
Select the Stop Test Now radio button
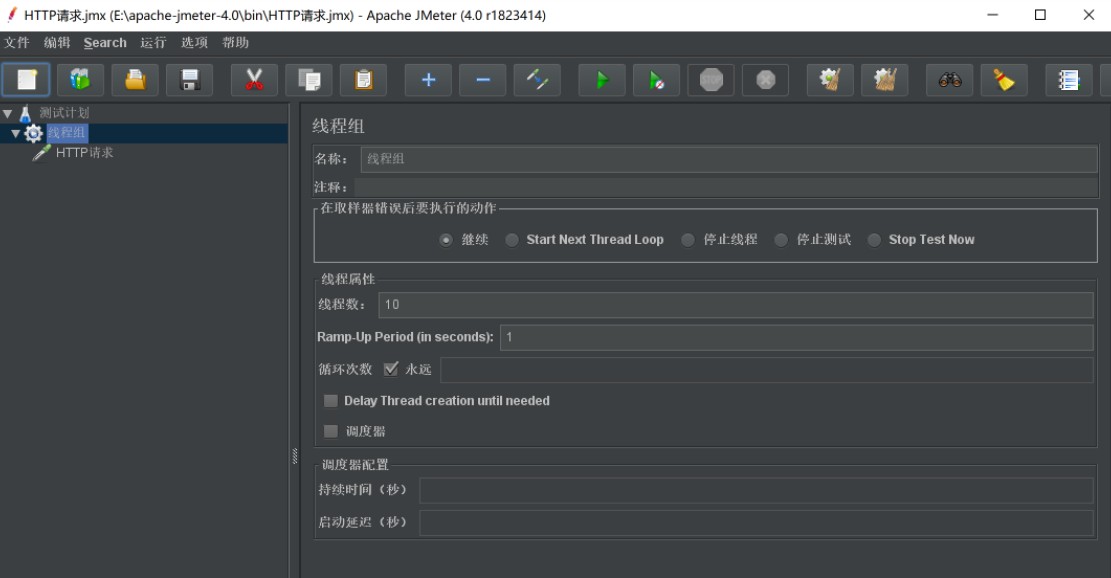874,240
